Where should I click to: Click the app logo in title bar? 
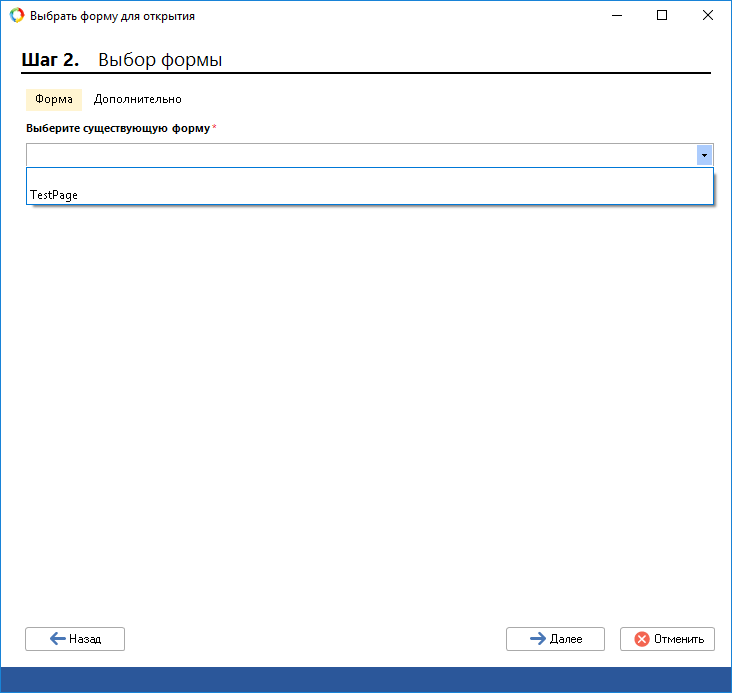pyautogui.click(x=16, y=16)
